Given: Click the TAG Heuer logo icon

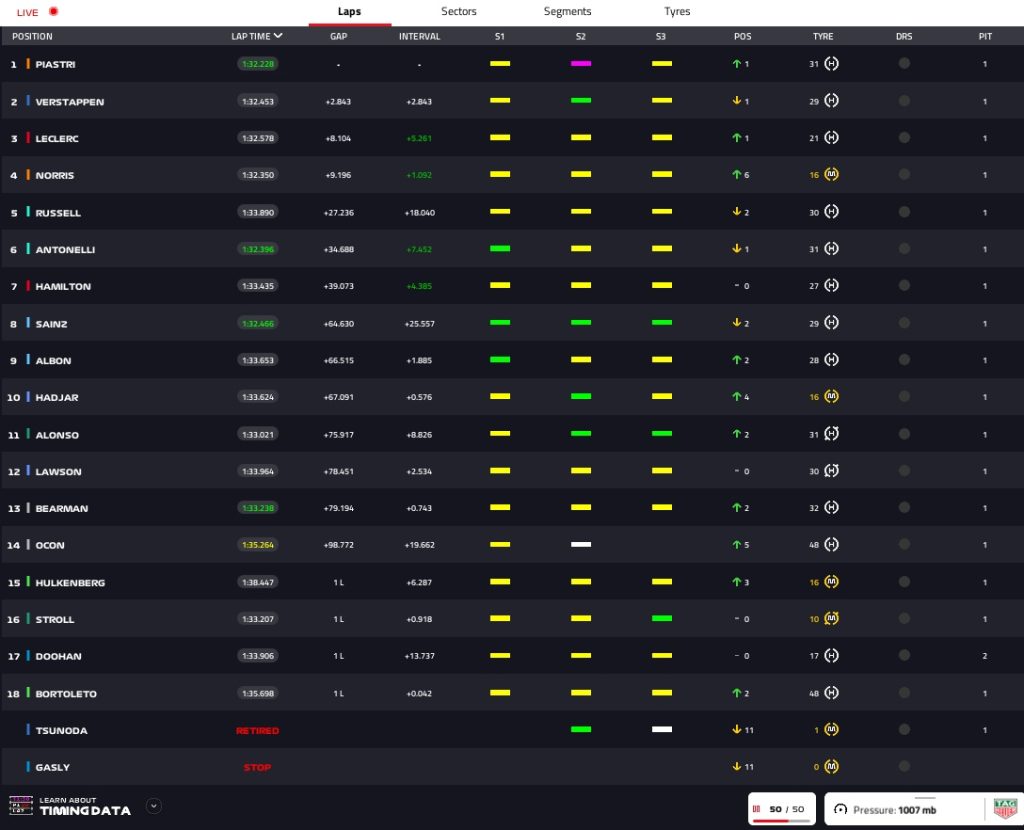Looking at the screenshot, I should coord(1005,808).
